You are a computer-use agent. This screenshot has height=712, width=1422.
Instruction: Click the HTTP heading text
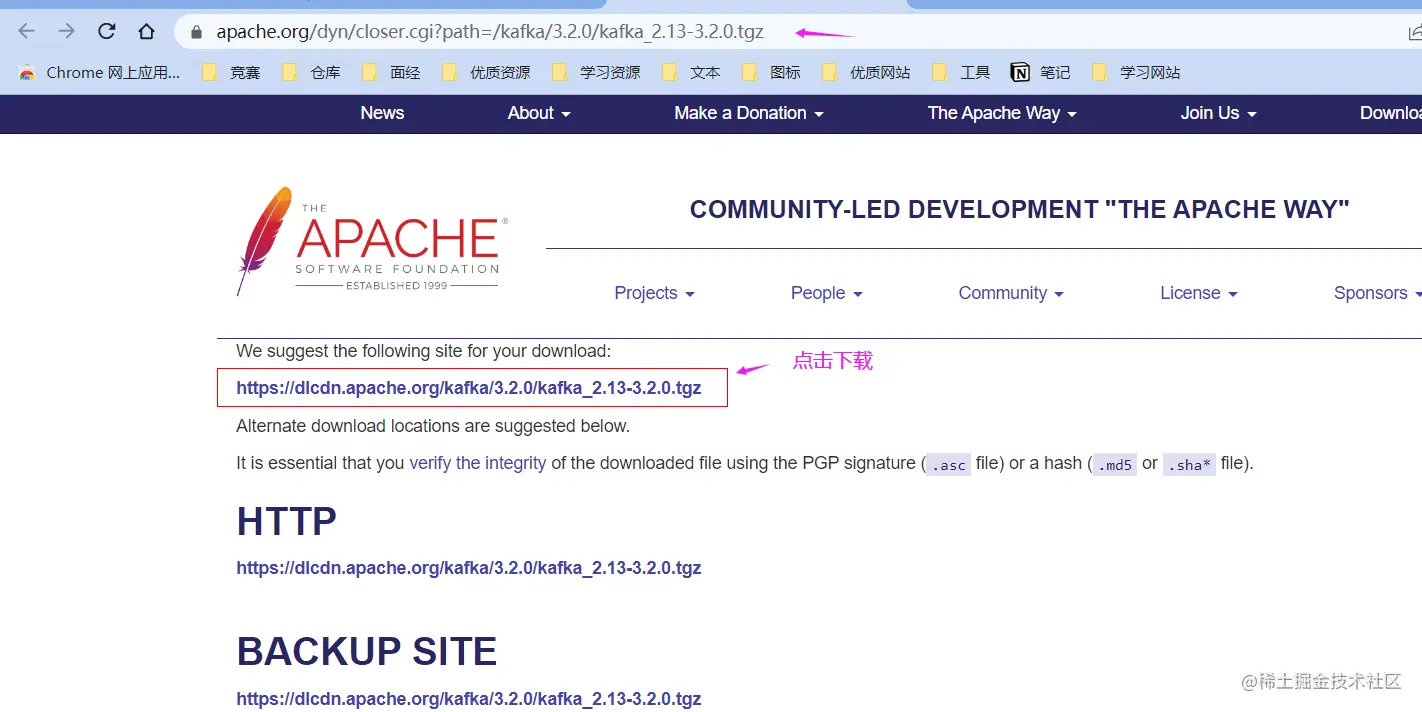click(286, 521)
